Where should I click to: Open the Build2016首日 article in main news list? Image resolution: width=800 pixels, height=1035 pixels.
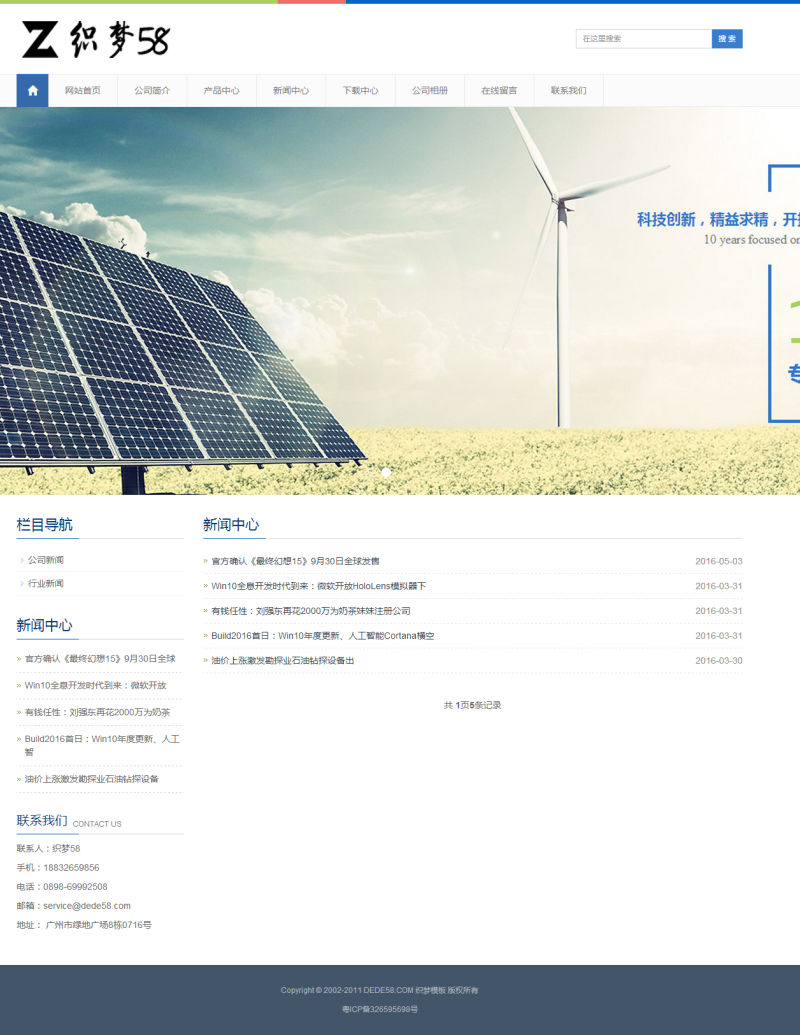tap(322, 636)
